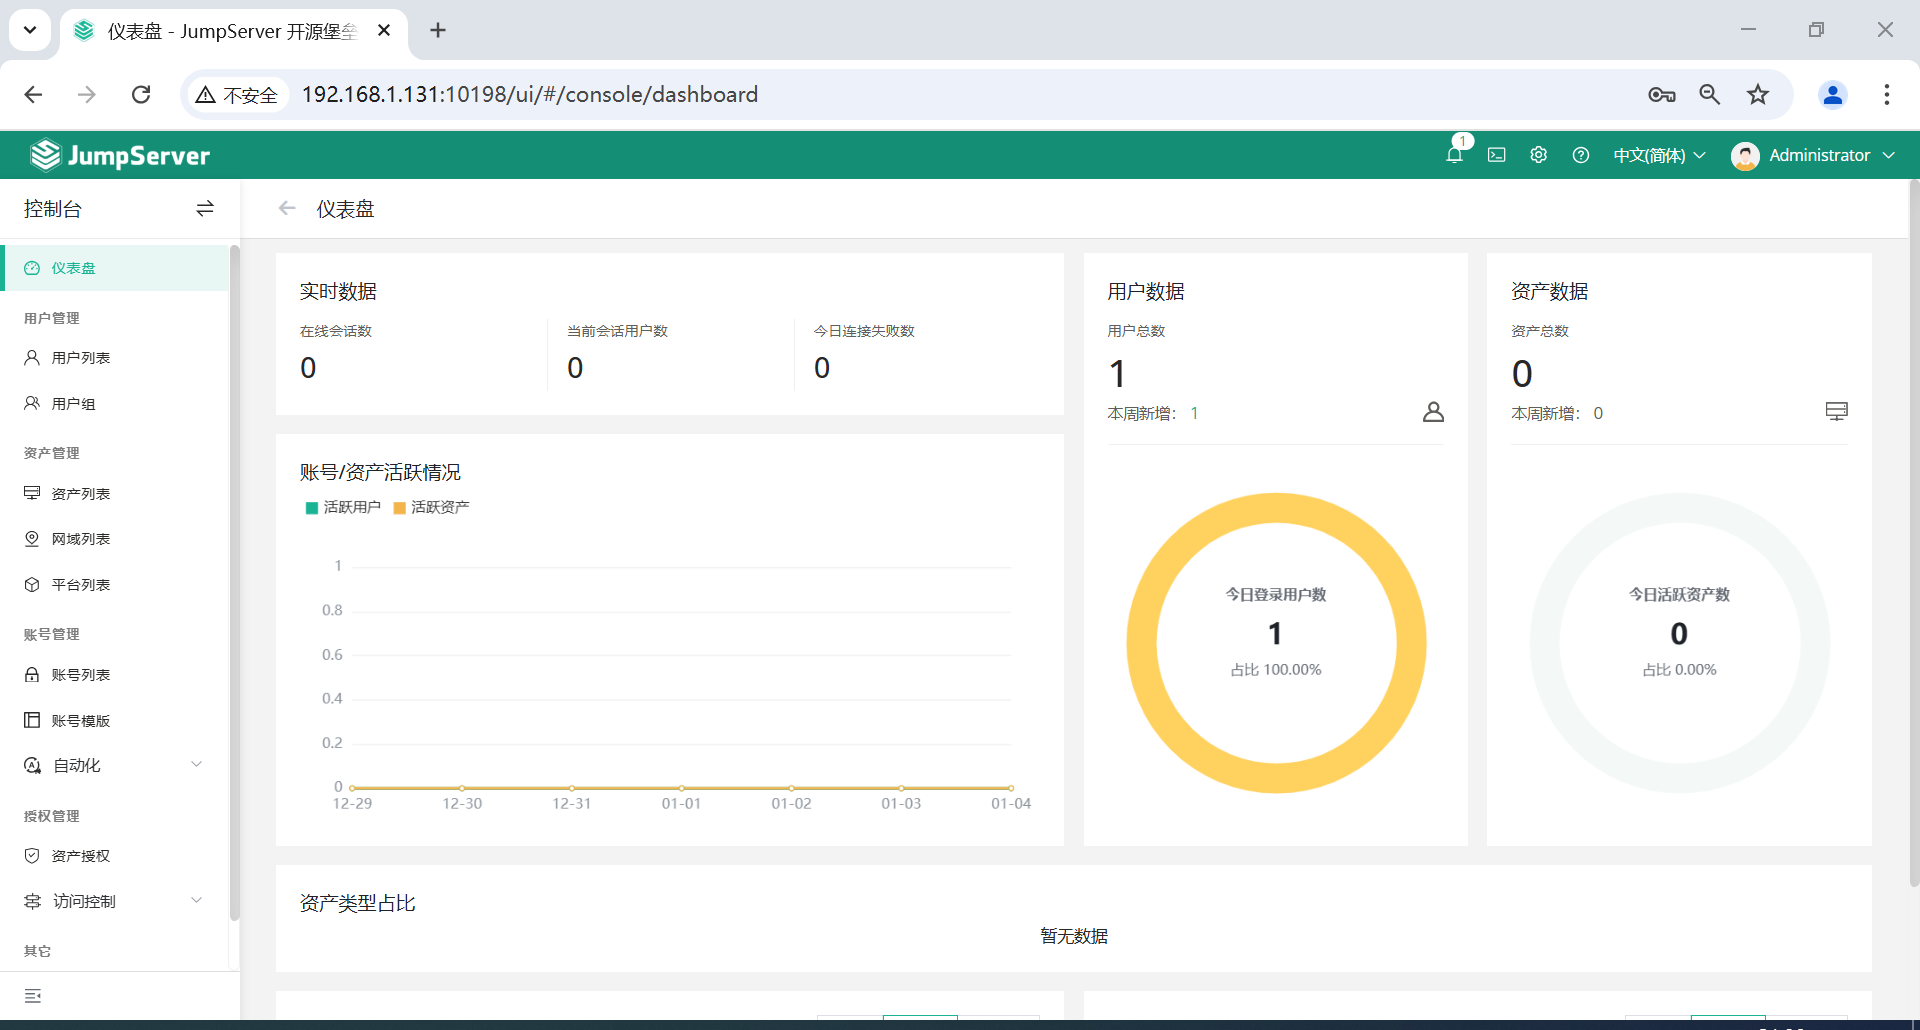Screen dimensions: 1920x1030
Task: Click the back arrow beside 仪表盘 title
Action: click(287, 208)
